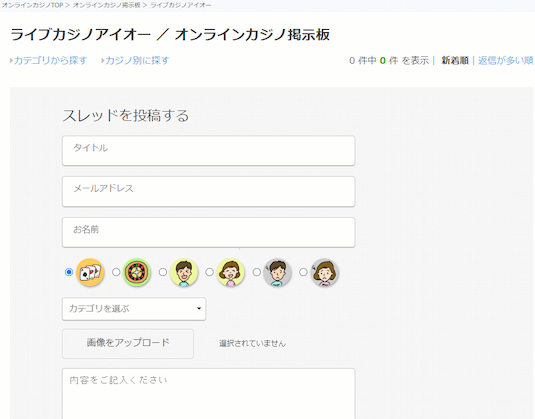Select radio button beside sad girl avatar

(303, 272)
